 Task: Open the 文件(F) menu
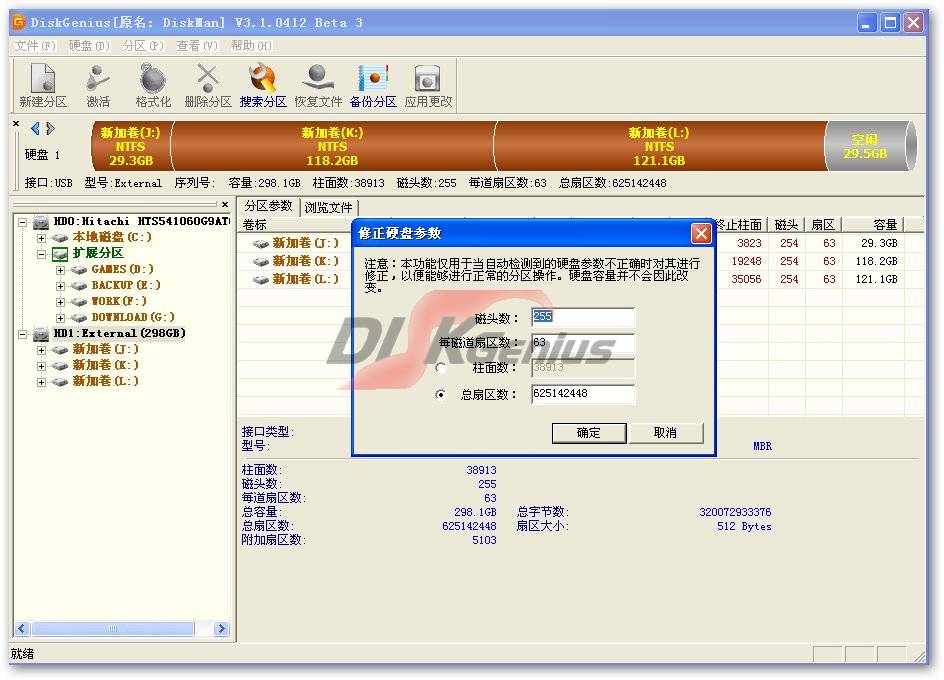(35, 46)
